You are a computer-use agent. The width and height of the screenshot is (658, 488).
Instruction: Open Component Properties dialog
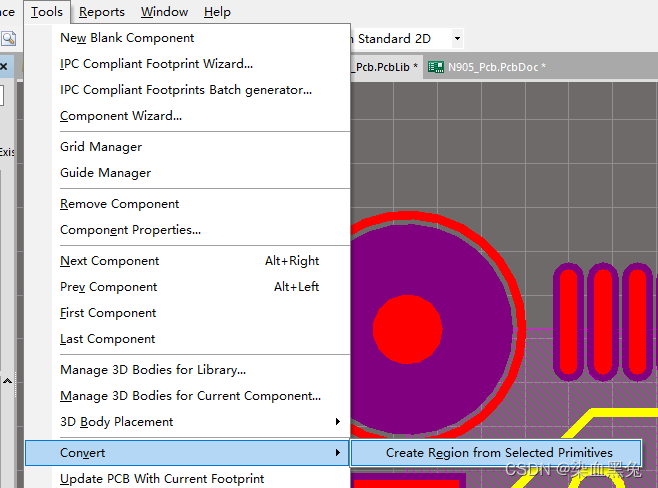(x=187, y=230)
